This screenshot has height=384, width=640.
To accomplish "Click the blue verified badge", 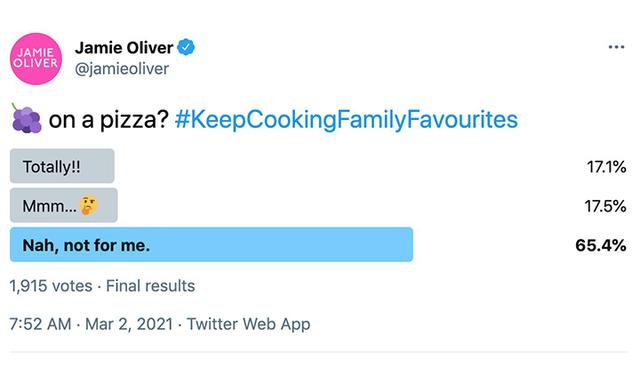I will pyautogui.click(x=186, y=47).
